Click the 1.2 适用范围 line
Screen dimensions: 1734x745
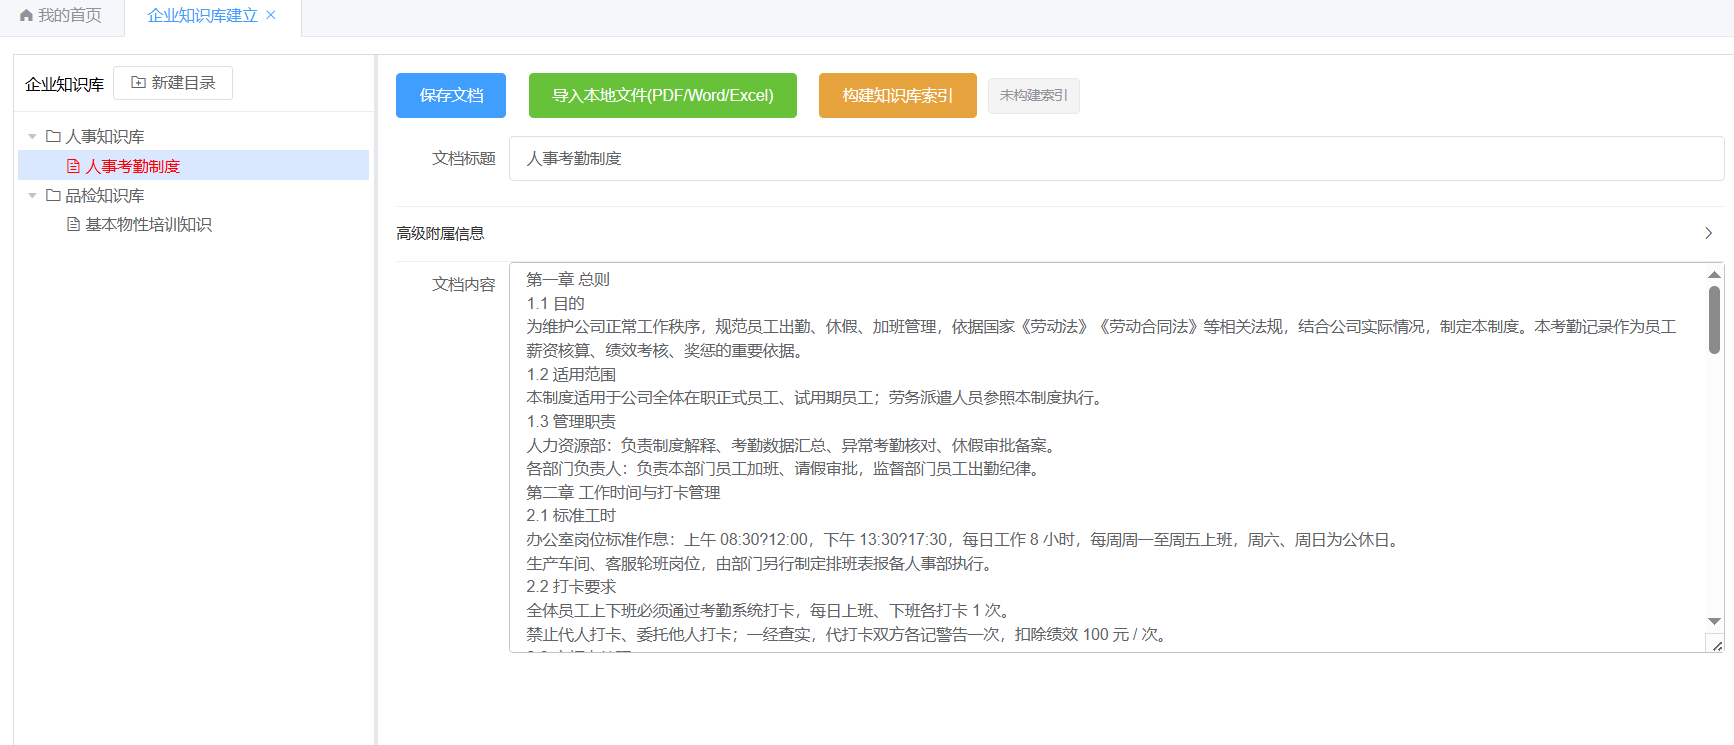(571, 375)
